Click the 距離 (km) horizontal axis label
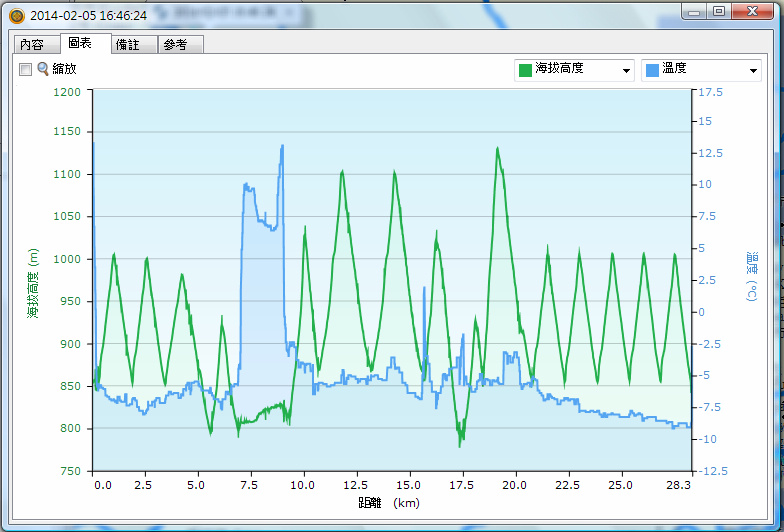Viewport: 784px width, 532px height. pos(389,503)
